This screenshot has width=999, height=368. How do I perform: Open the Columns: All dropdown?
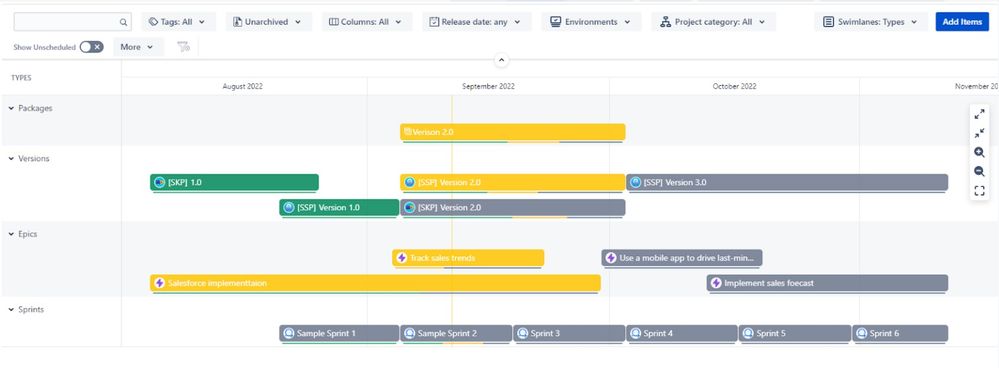click(367, 22)
